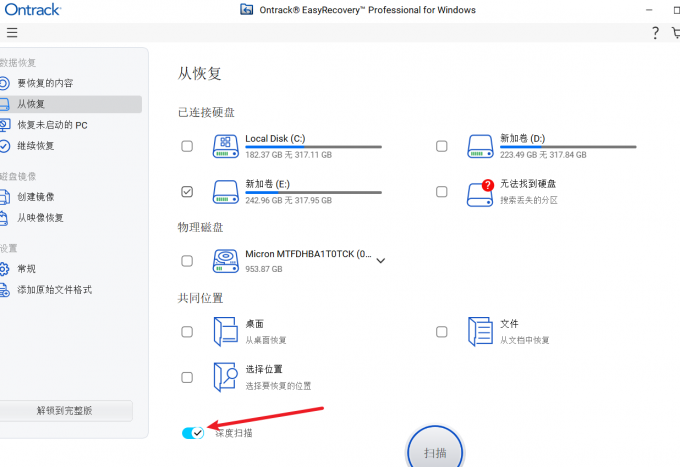Screen dimensions: 680x467
Task: Uncheck the 新加卷 (E:) checkbox
Action: pos(187,191)
